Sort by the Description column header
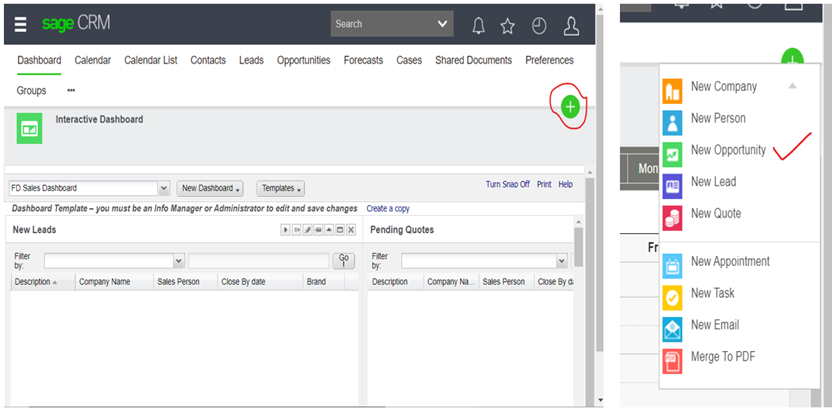This screenshot has width=832, height=417. [33, 282]
